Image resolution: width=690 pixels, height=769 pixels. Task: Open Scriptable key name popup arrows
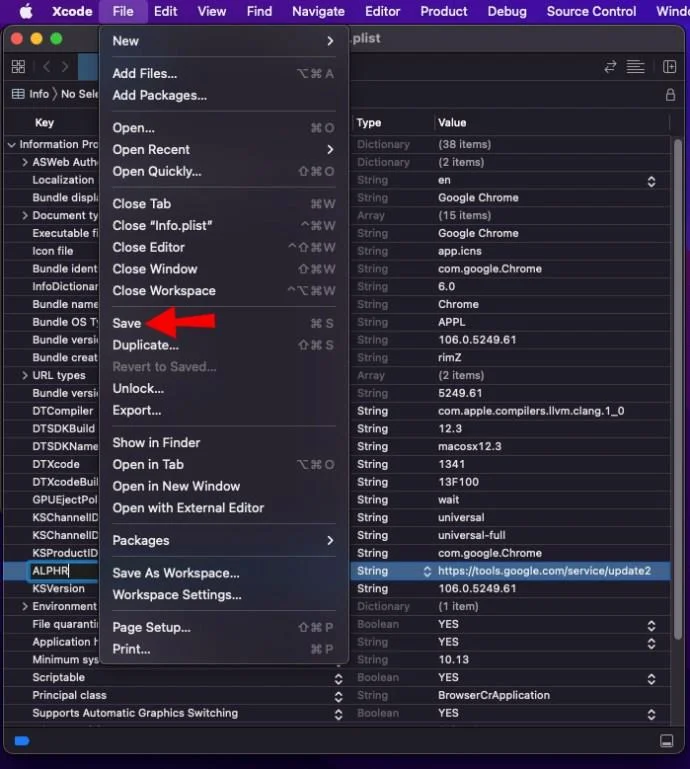(338, 679)
